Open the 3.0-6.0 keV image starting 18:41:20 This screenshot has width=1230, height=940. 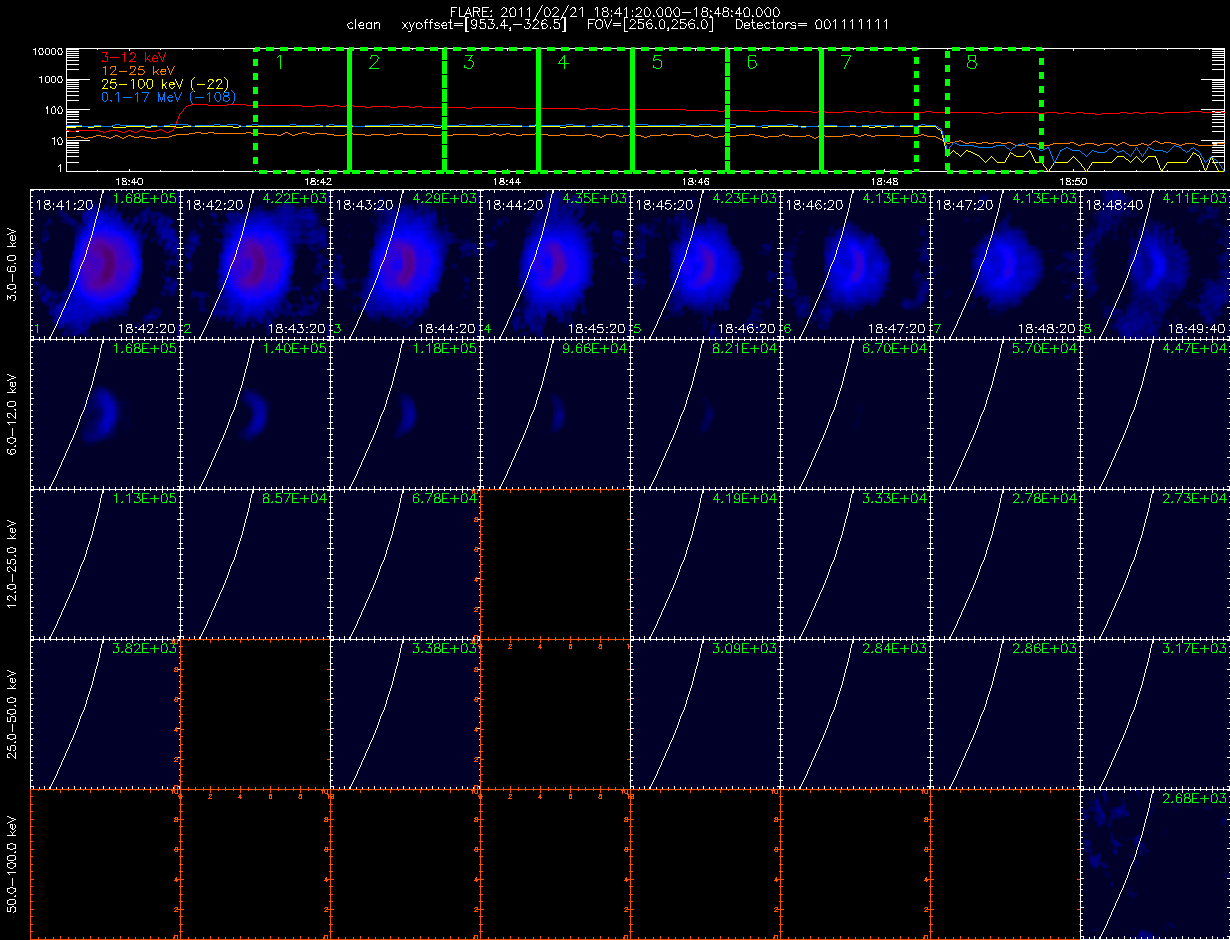(105, 263)
